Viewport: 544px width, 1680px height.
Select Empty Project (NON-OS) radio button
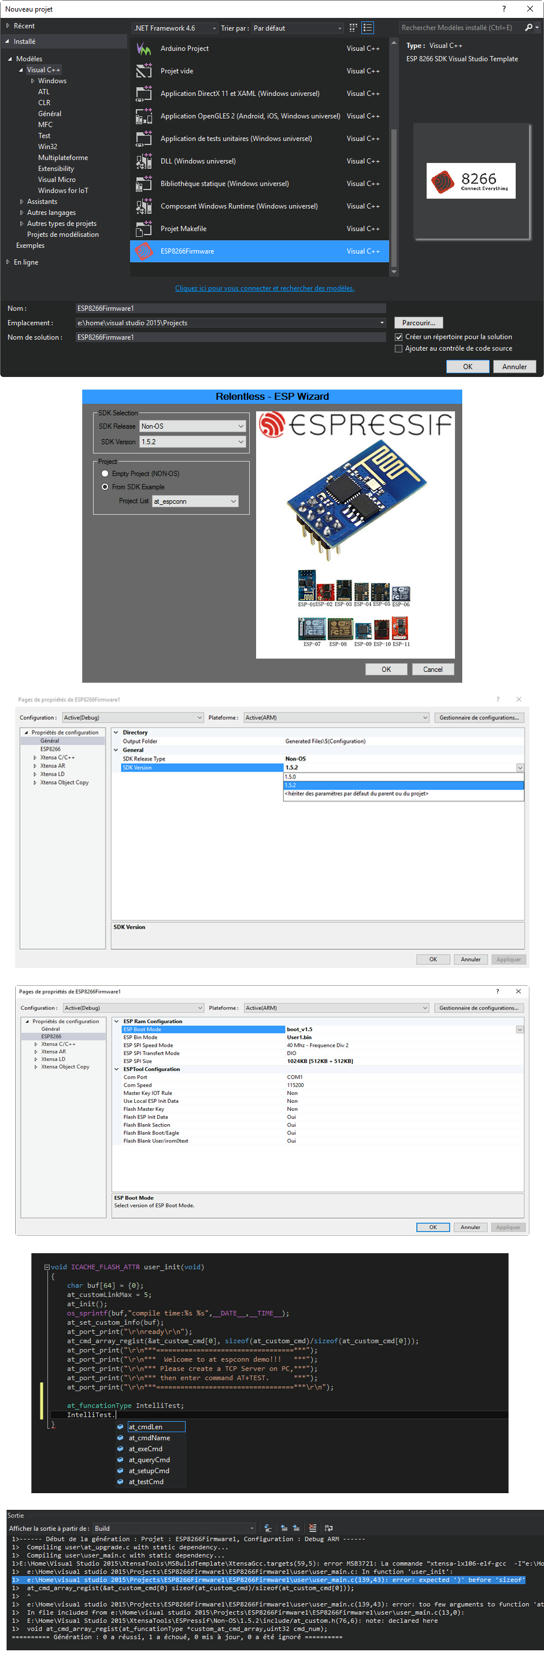coord(105,473)
